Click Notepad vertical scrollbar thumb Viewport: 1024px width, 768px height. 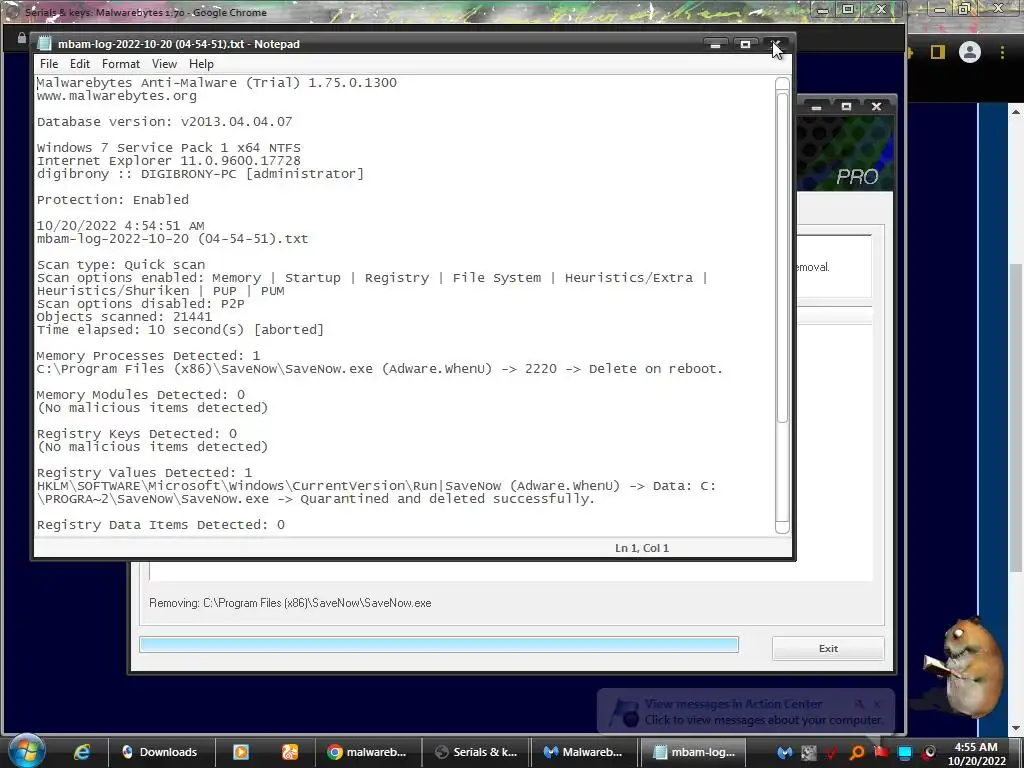(x=782, y=258)
